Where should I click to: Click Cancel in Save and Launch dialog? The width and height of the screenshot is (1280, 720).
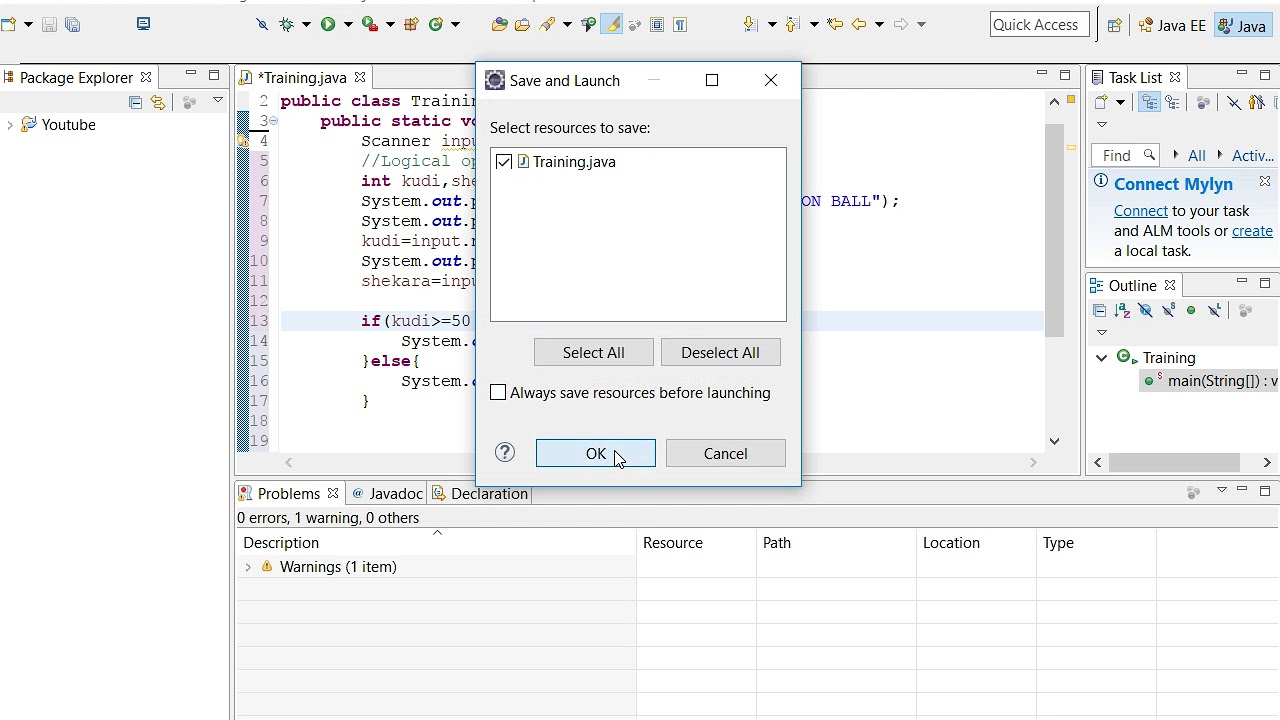coord(726,454)
